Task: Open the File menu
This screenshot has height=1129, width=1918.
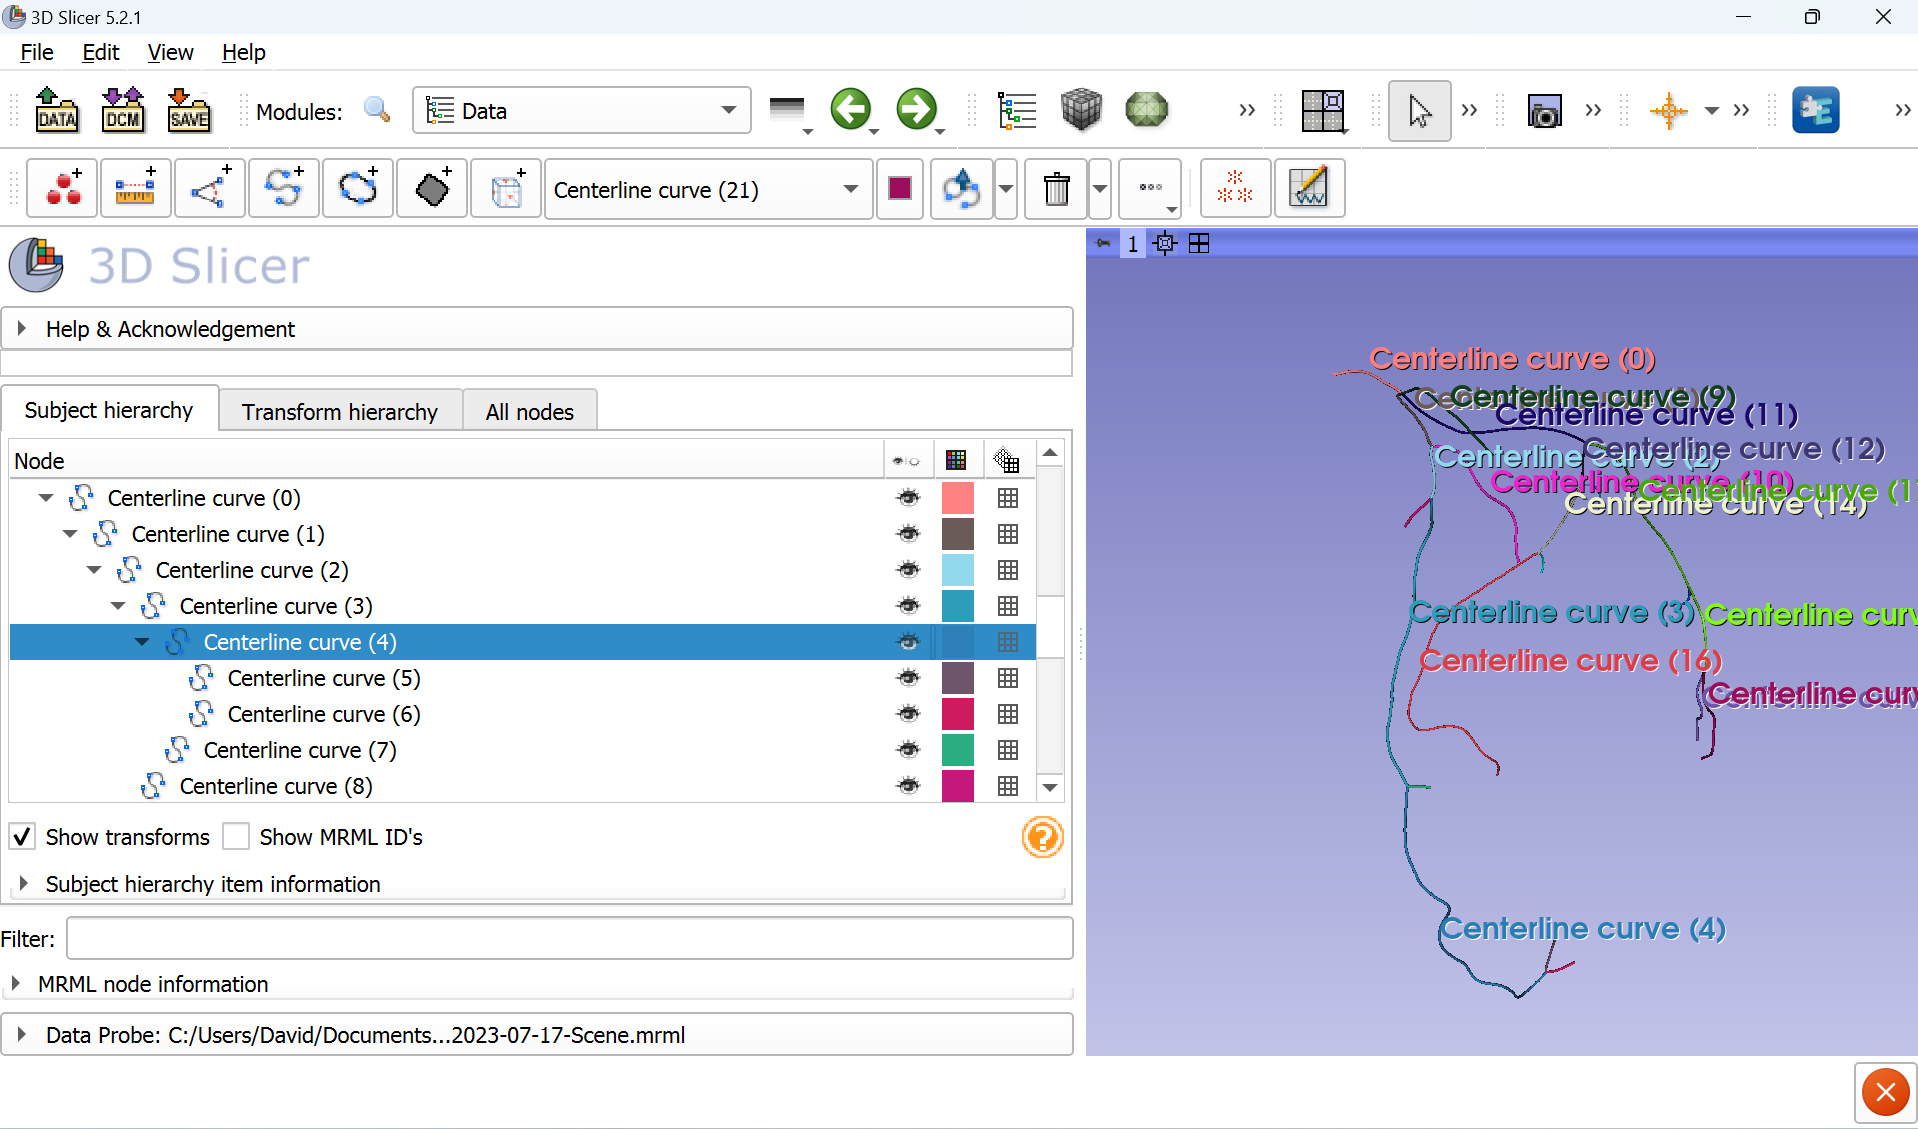Action: coord(37,52)
